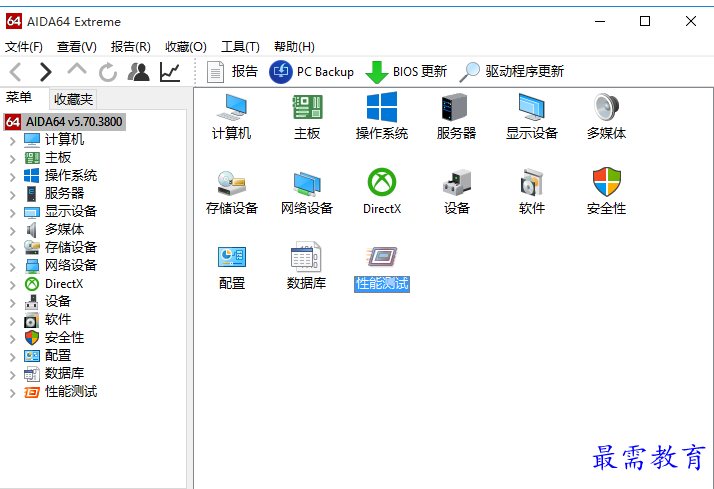Select 性能测试 in the left tree
The image size is (714, 489).
pyautogui.click(x=71, y=392)
